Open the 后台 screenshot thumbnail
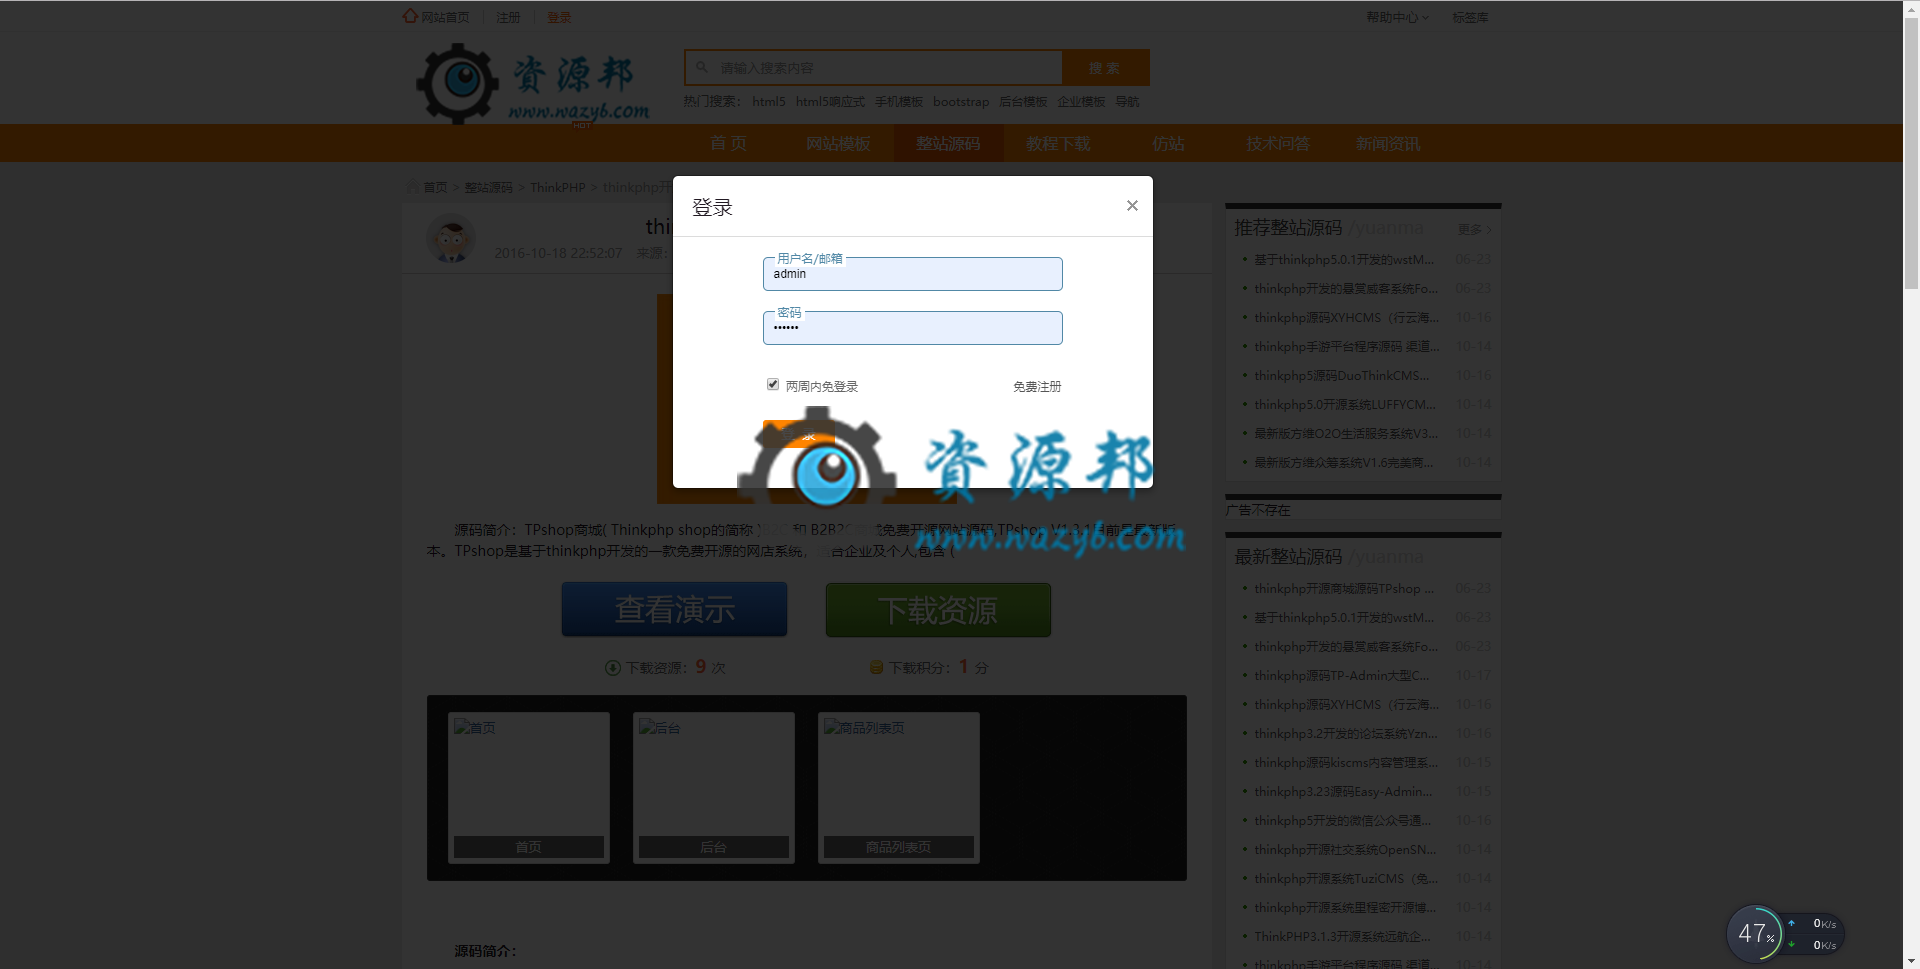Screen dimensions: 1920x969 714,787
